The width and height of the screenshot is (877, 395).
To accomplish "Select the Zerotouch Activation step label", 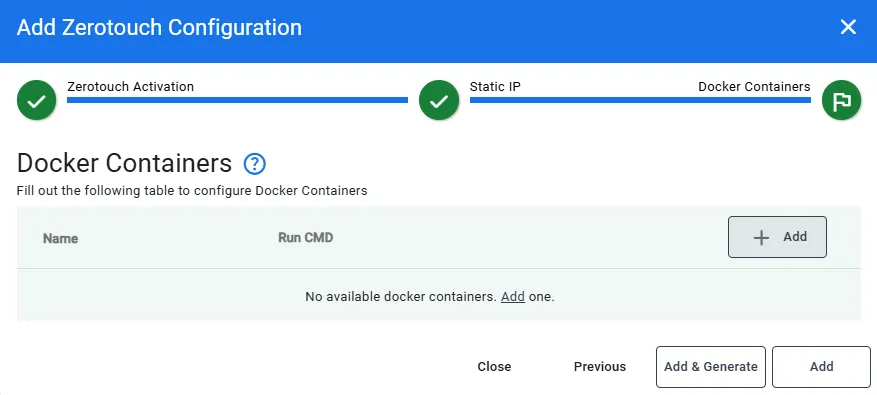I will tap(130, 87).
